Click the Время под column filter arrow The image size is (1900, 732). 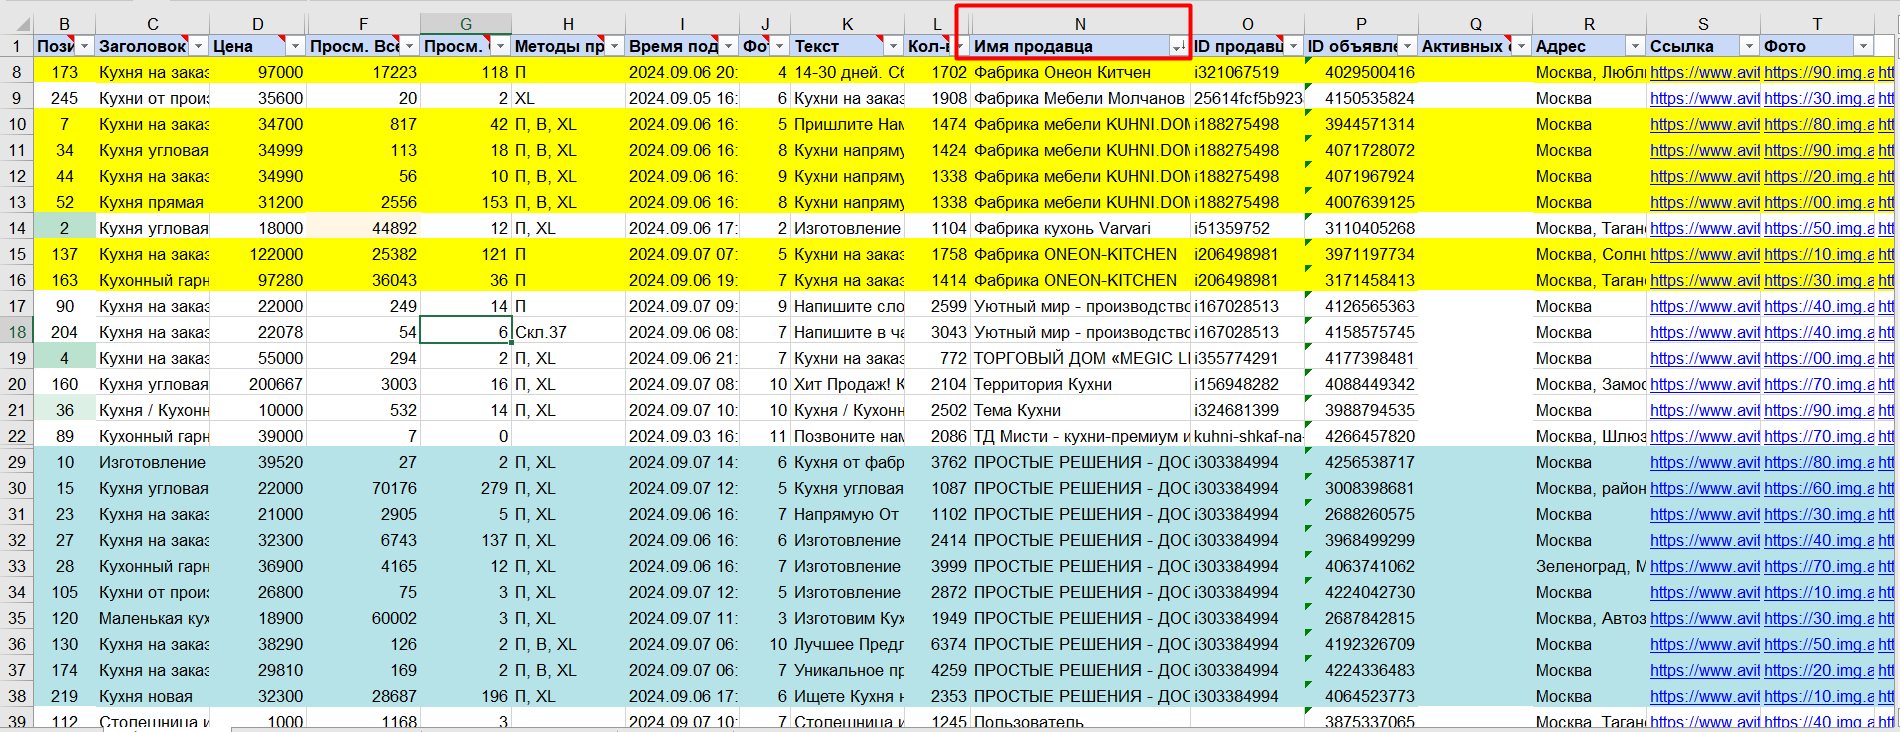point(729,46)
